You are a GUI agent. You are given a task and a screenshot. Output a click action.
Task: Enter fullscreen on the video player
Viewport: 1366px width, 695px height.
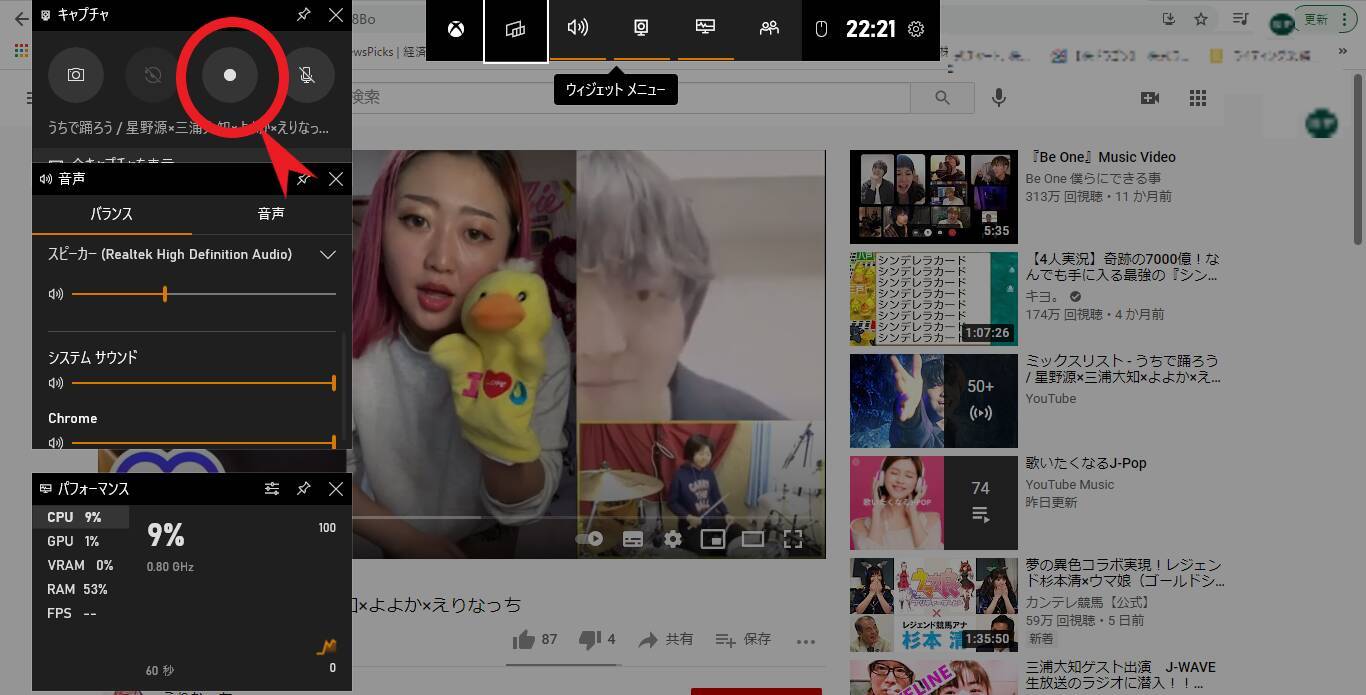[x=793, y=539]
